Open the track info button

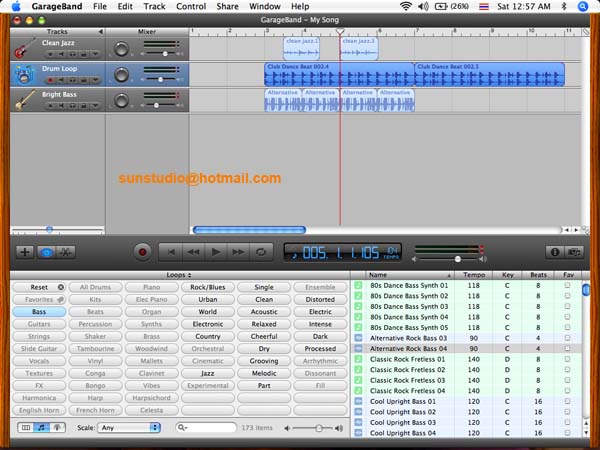point(555,252)
